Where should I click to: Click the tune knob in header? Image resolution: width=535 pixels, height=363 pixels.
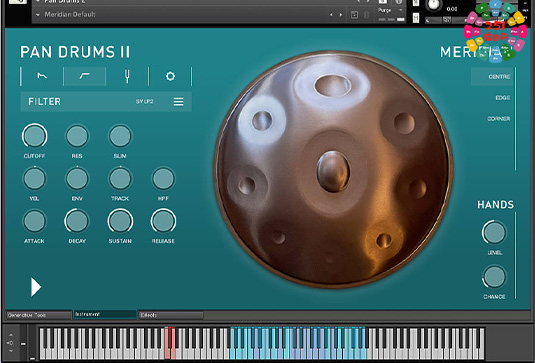[x=434, y=4]
